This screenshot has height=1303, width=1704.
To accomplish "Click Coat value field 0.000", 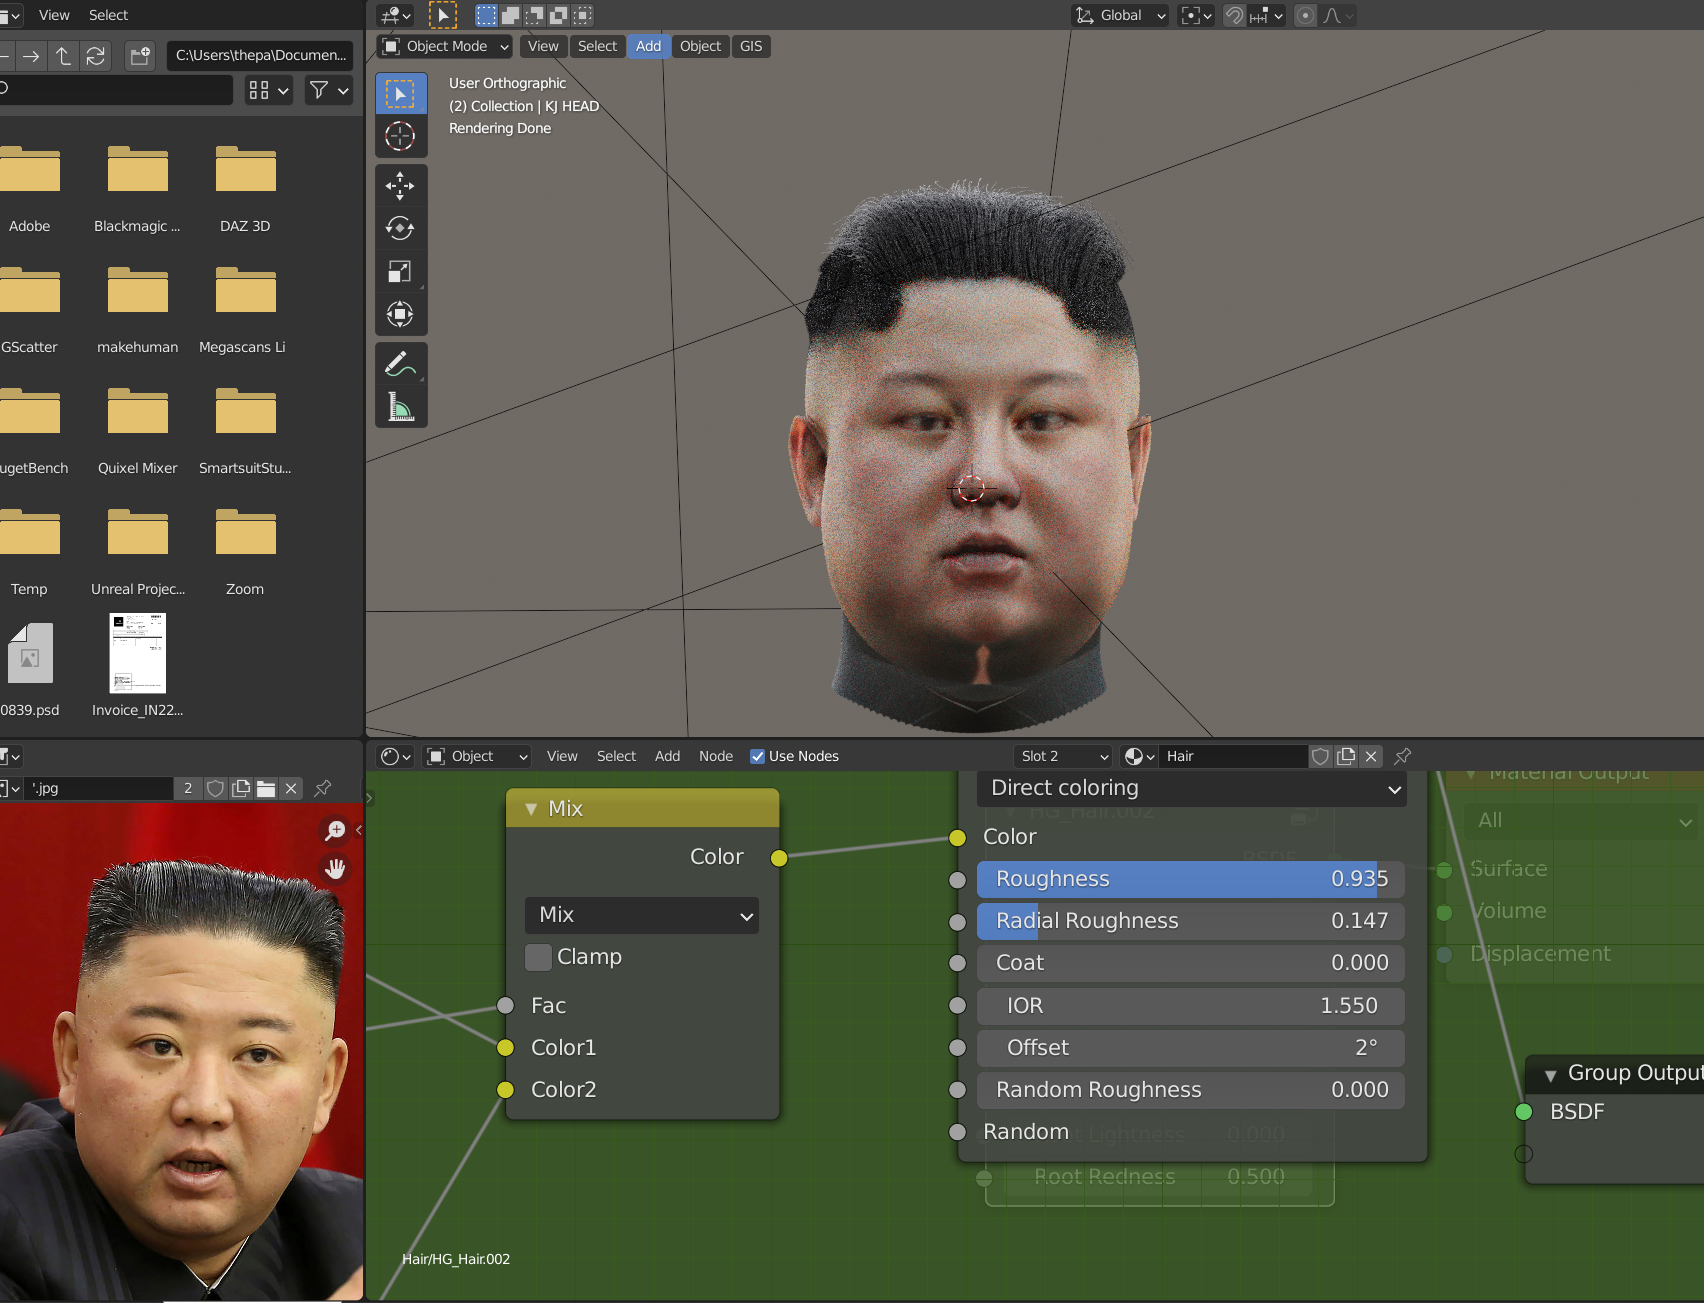I will tap(1191, 963).
